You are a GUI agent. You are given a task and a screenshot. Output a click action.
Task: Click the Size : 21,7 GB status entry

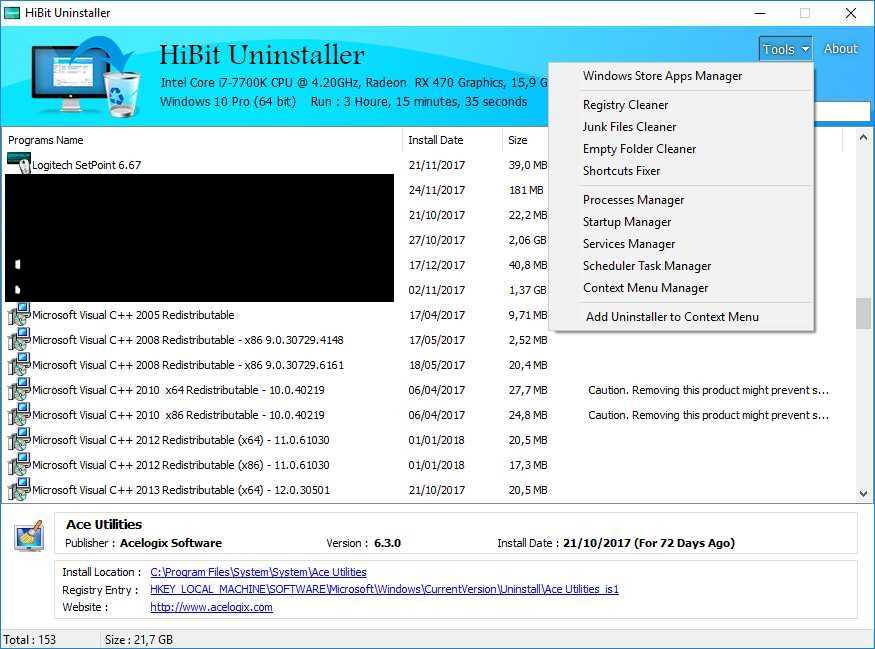[139, 640]
